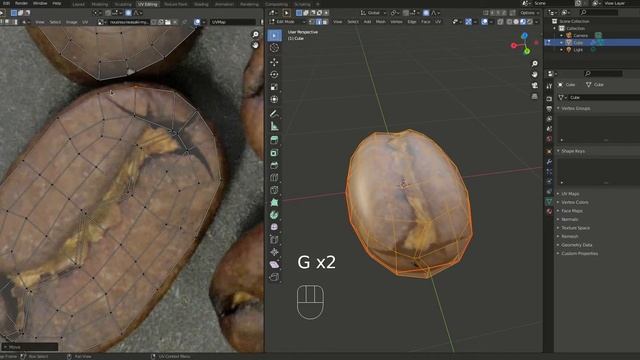
Task: Select the Rotate tool in viewport toolbar
Action: (274, 74)
